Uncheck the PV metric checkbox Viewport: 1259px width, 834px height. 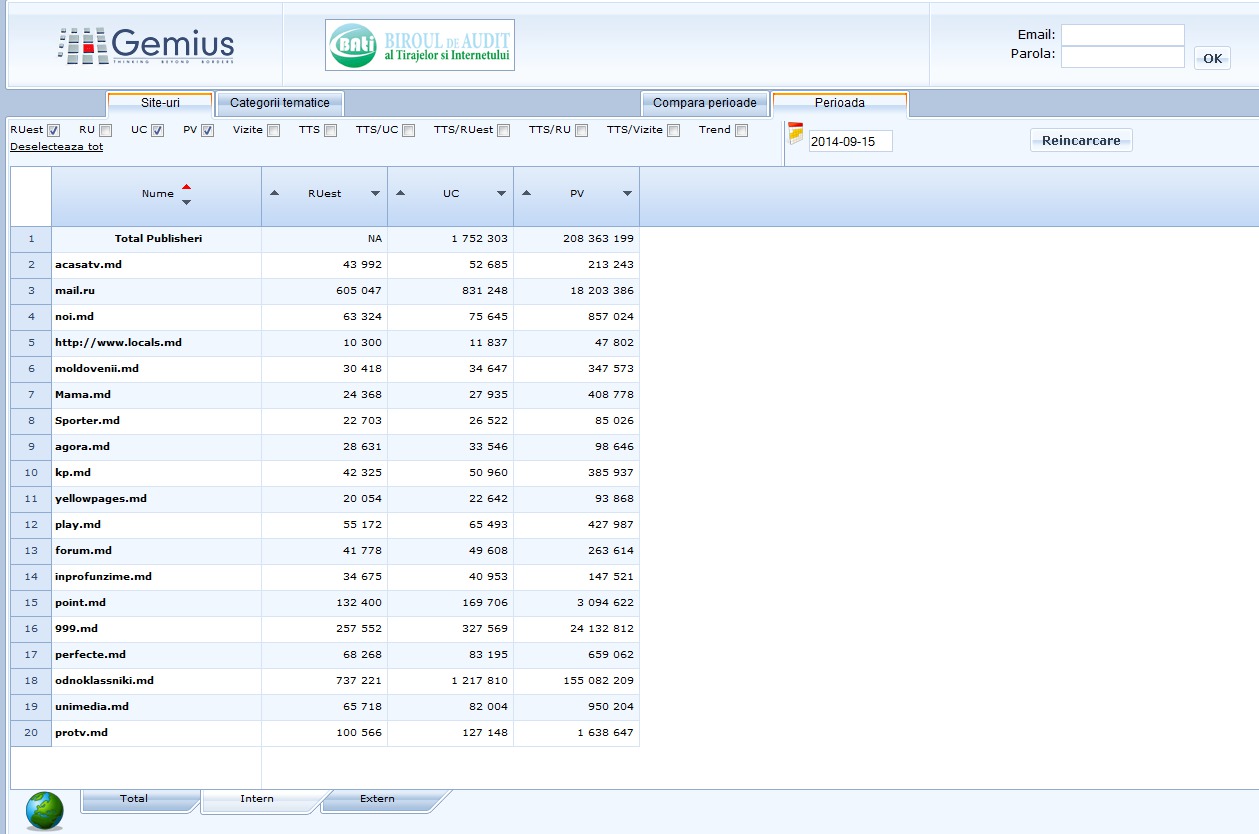208,130
